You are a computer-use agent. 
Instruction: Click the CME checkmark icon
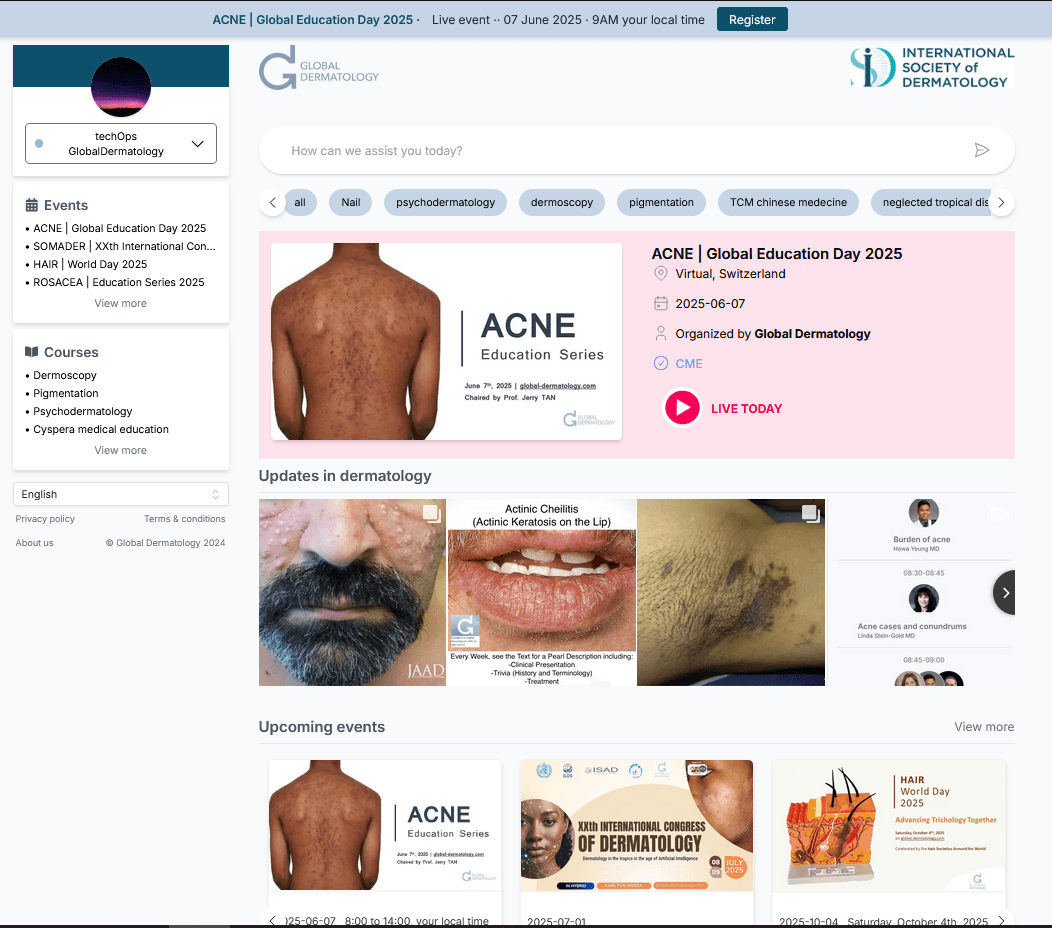661,363
